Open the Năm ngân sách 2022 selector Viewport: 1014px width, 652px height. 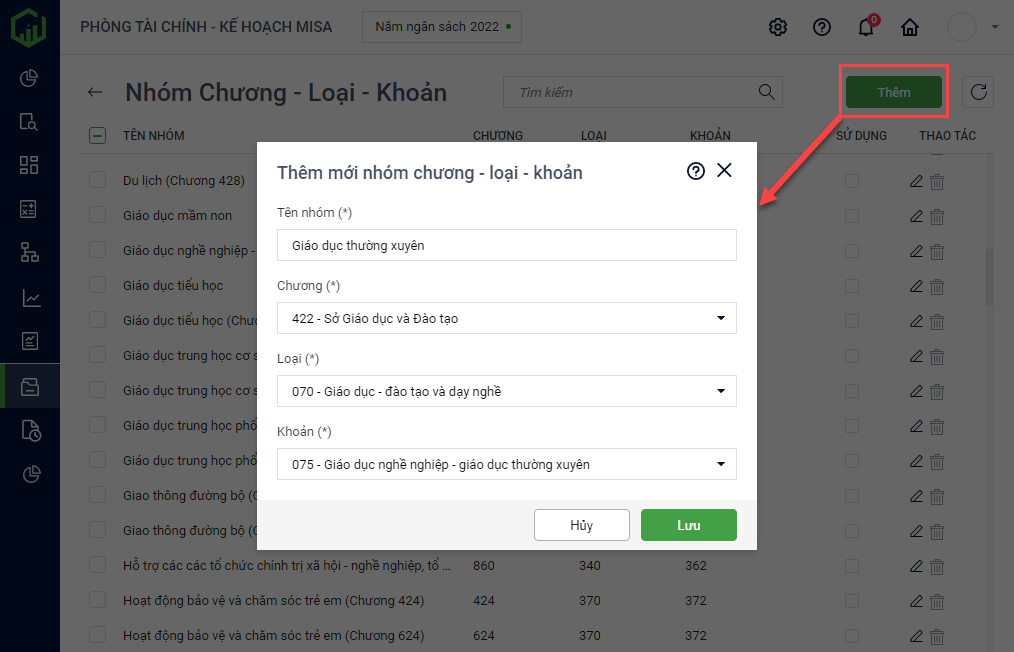coord(441,27)
